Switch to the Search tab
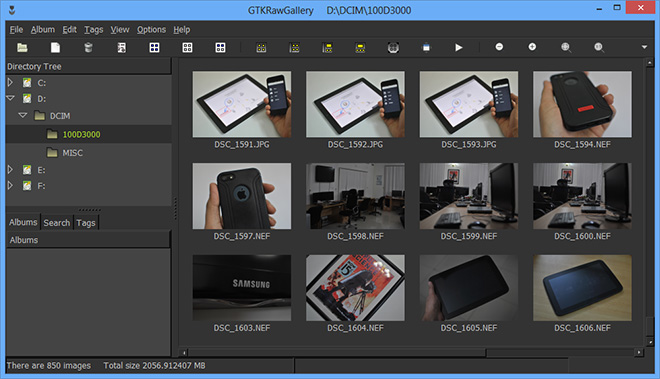Image resolution: width=660 pixels, height=379 pixels. [56, 222]
